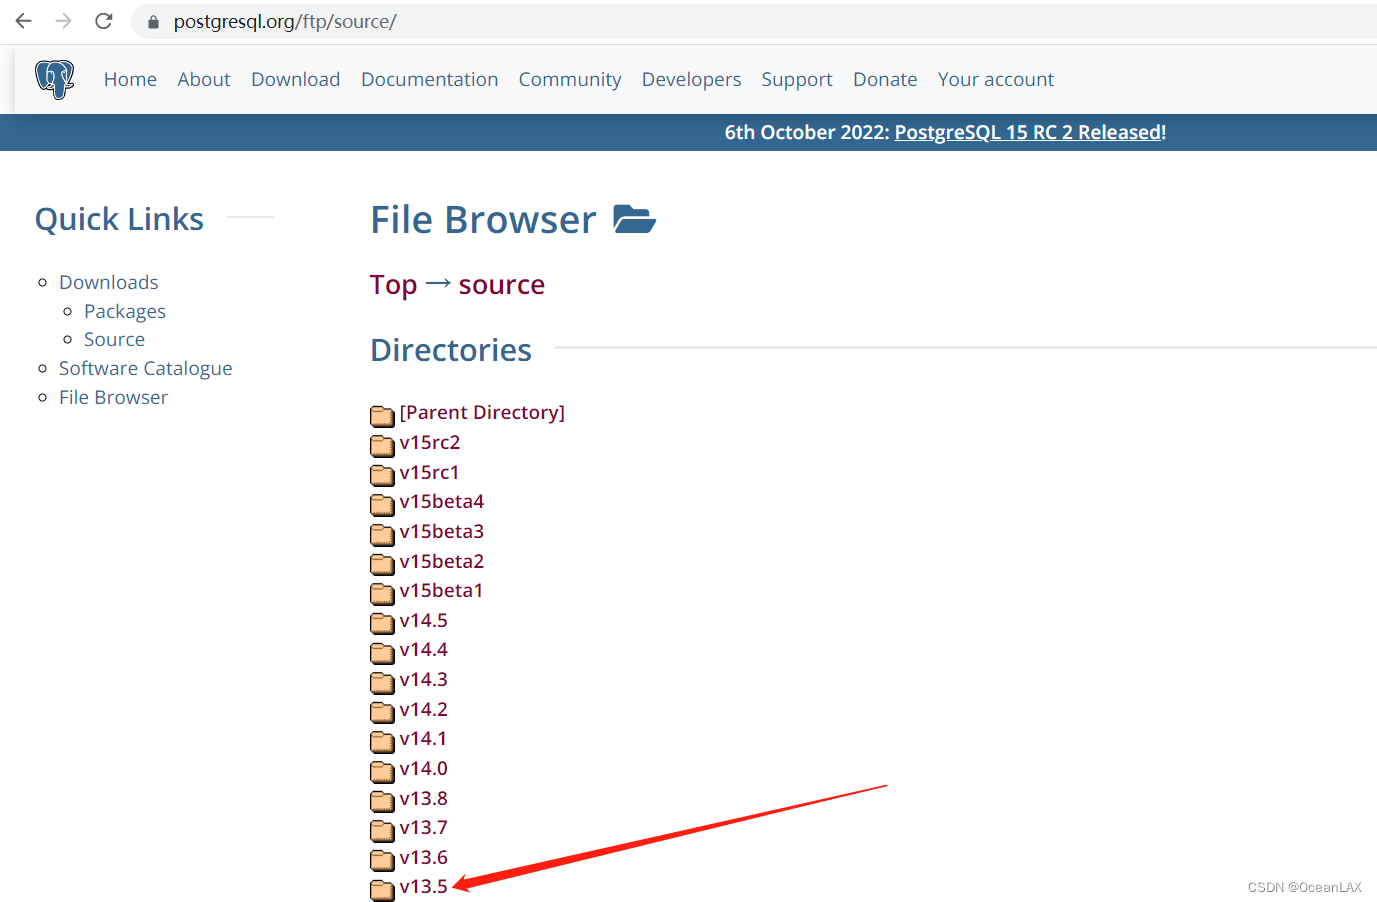Click folder icon beside v13.6
Viewport: 1377px width, 902px height.
click(x=382, y=860)
